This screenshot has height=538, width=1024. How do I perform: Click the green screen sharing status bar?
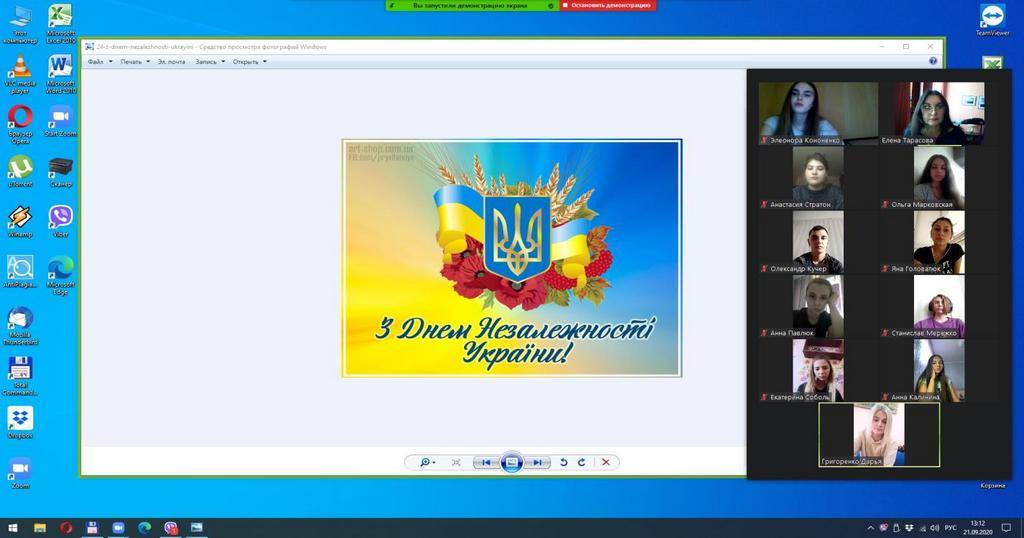tap(472, 5)
